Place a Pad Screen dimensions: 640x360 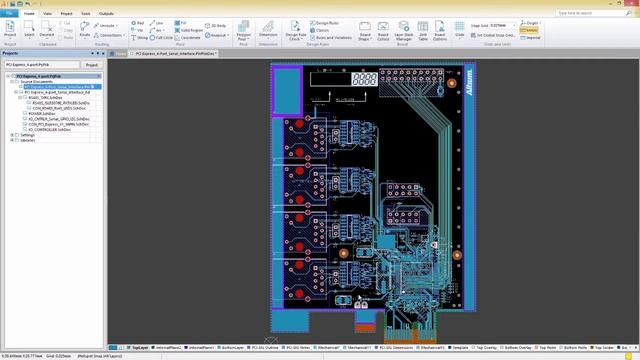pyautogui.click(x=138, y=23)
